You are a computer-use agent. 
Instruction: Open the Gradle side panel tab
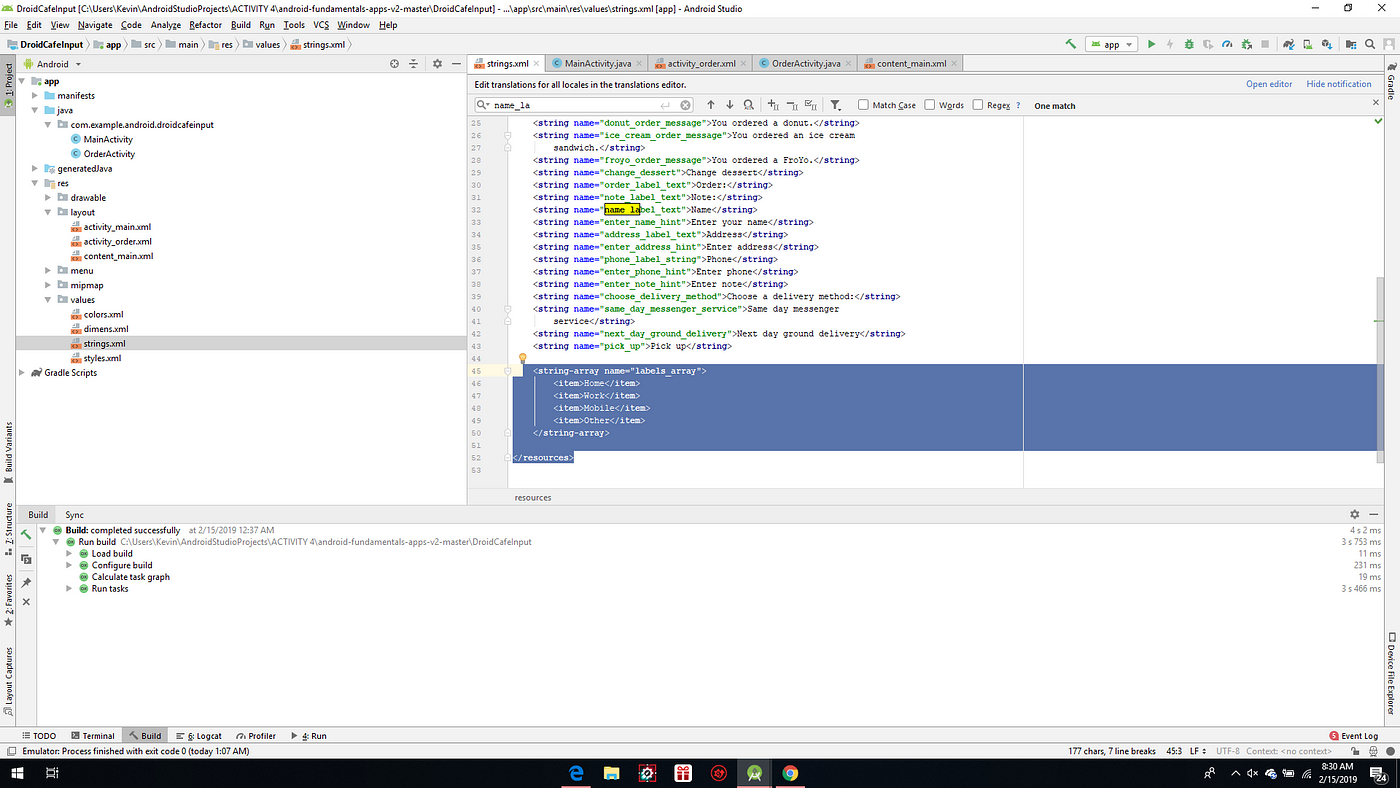pos(1391,80)
